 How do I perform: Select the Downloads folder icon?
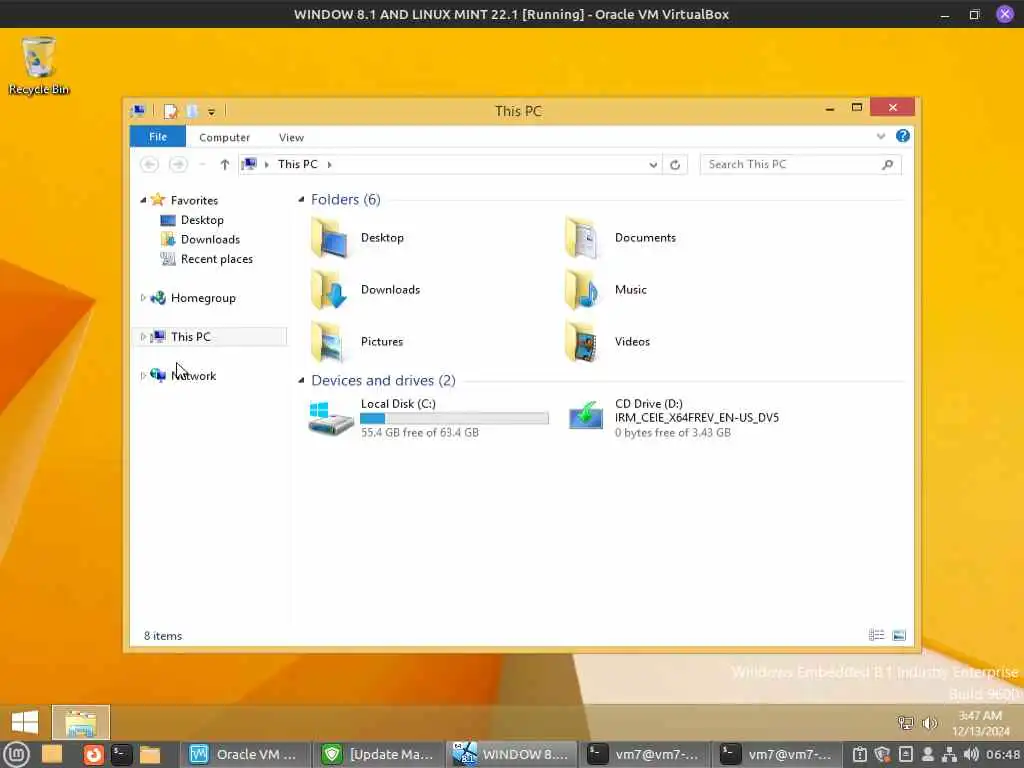tap(330, 290)
